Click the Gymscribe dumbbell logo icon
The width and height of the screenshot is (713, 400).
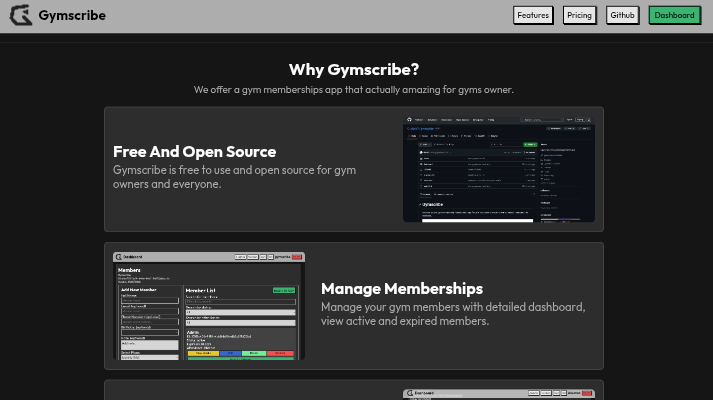pyautogui.click(x=21, y=15)
